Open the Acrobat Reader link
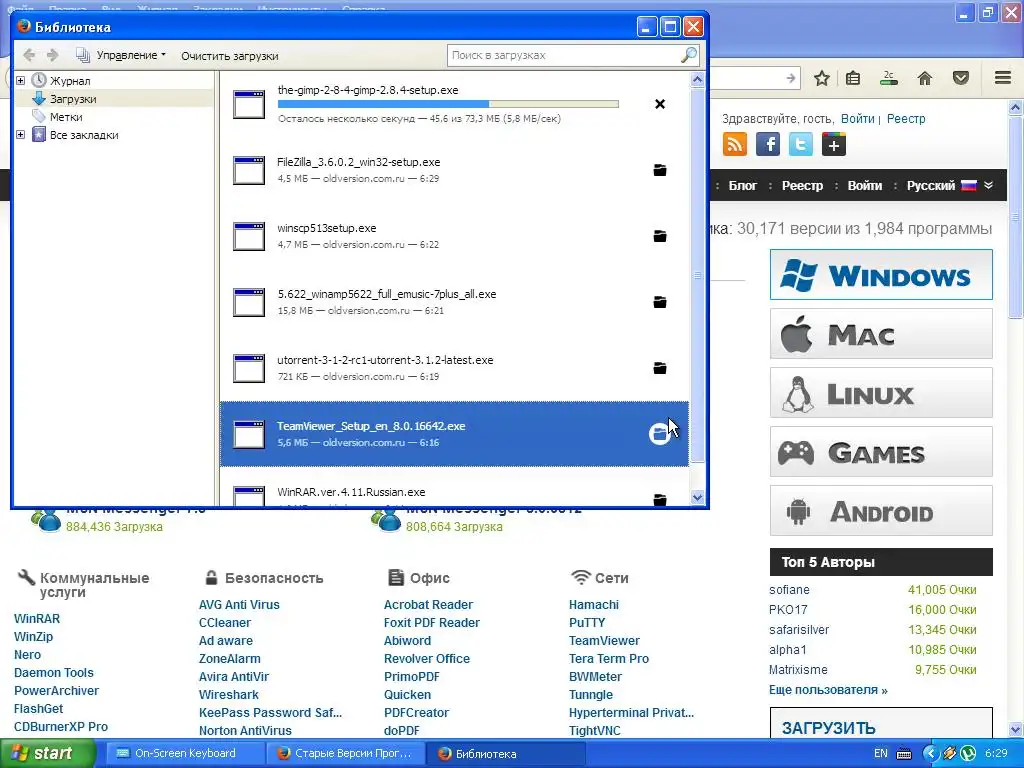The width and height of the screenshot is (1024, 768). click(x=428, y=605)
